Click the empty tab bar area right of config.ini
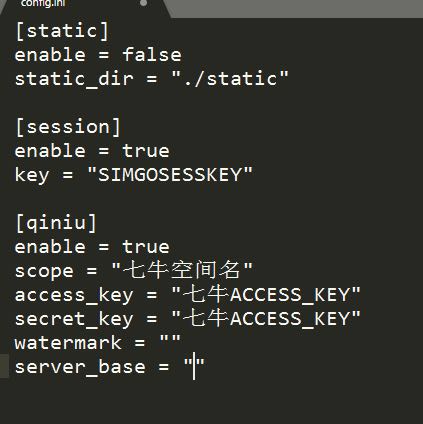 [x=297, y=9]
